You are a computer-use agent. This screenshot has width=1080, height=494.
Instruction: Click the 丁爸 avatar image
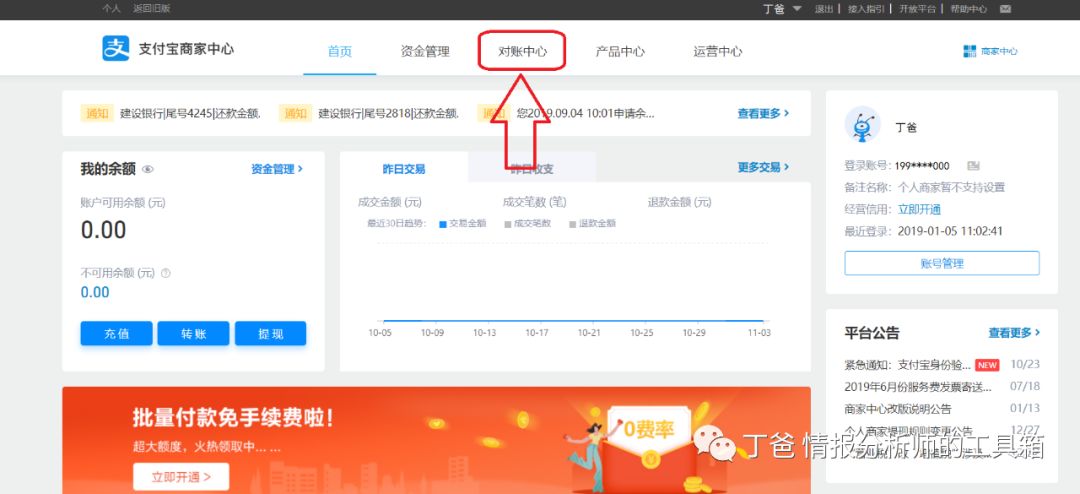[x=862, y=125]
